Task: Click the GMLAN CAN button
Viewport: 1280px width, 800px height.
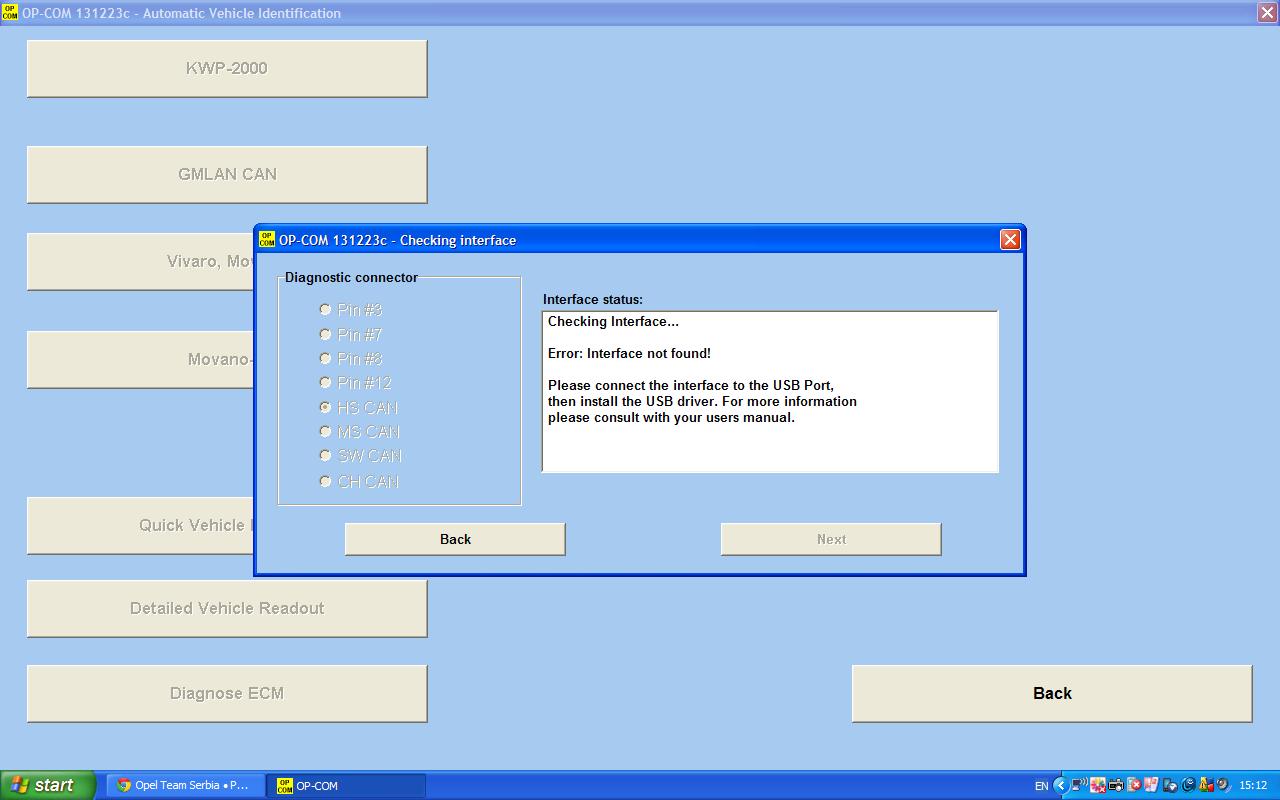Action: (x=227, y=174)
